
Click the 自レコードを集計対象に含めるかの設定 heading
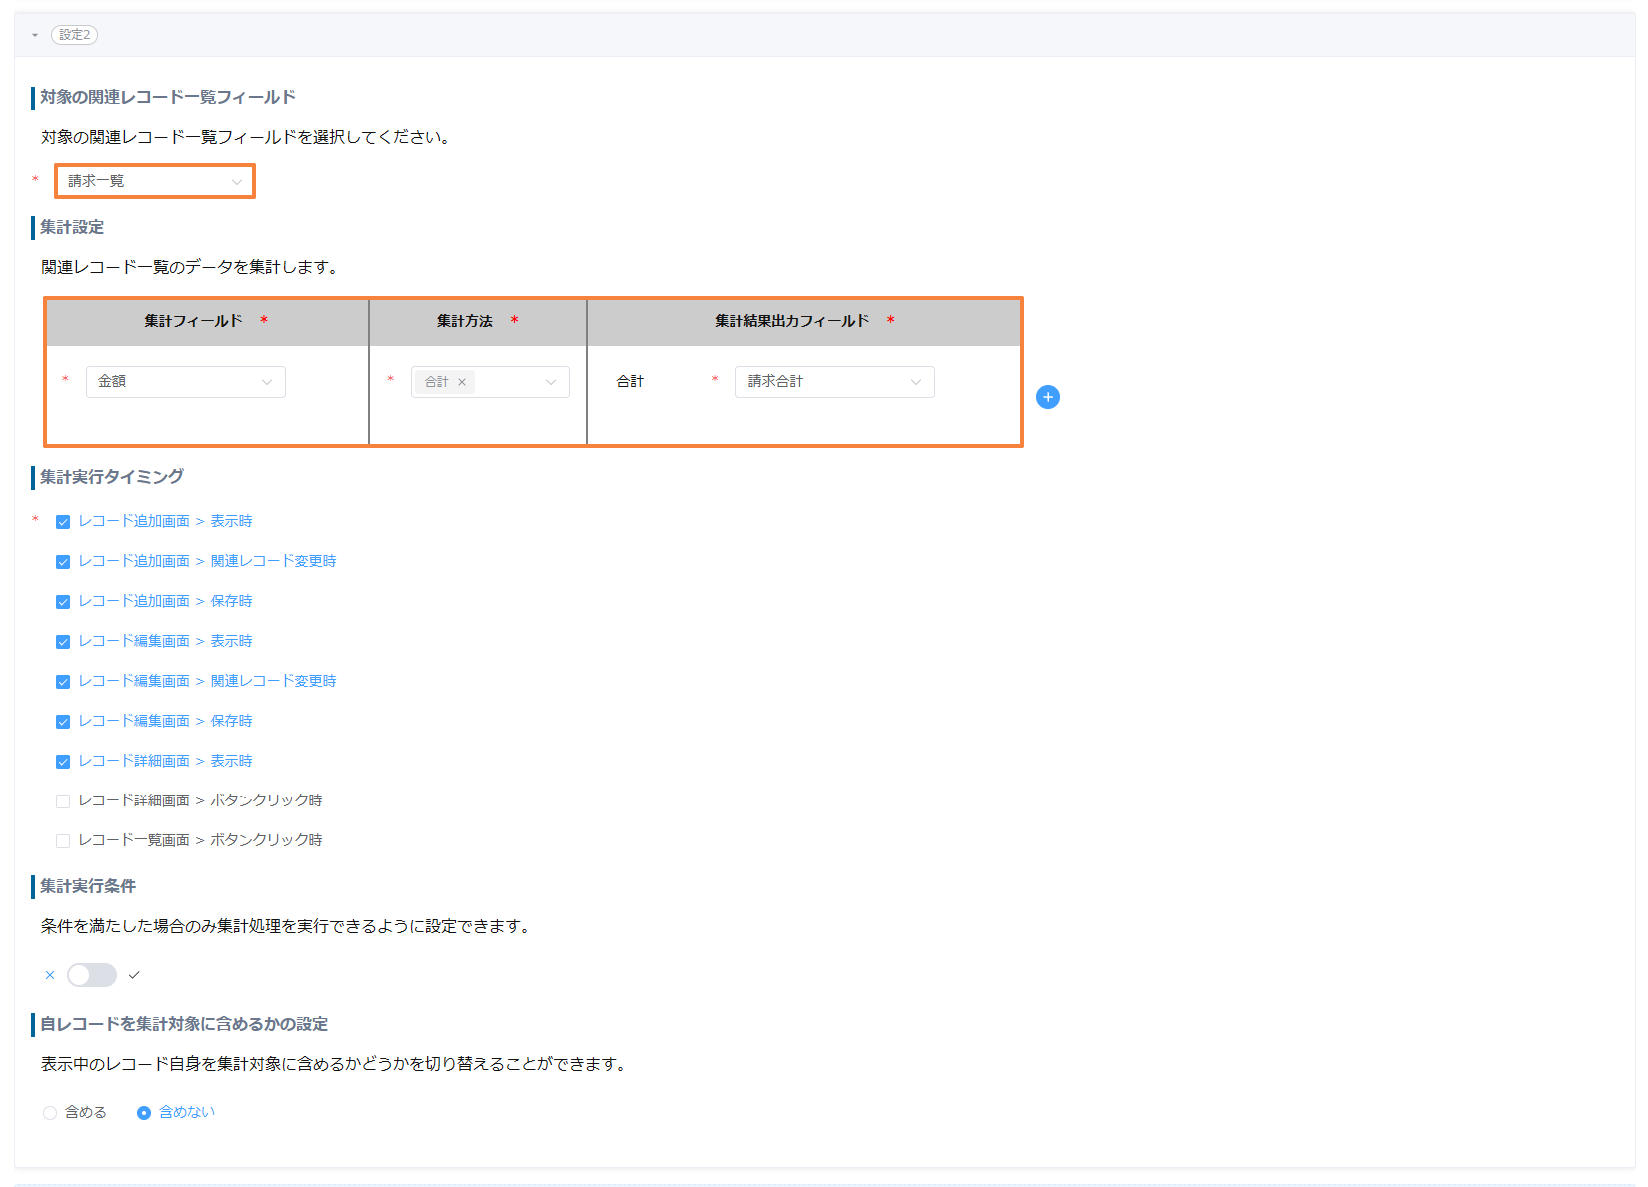pos(184,1024)
